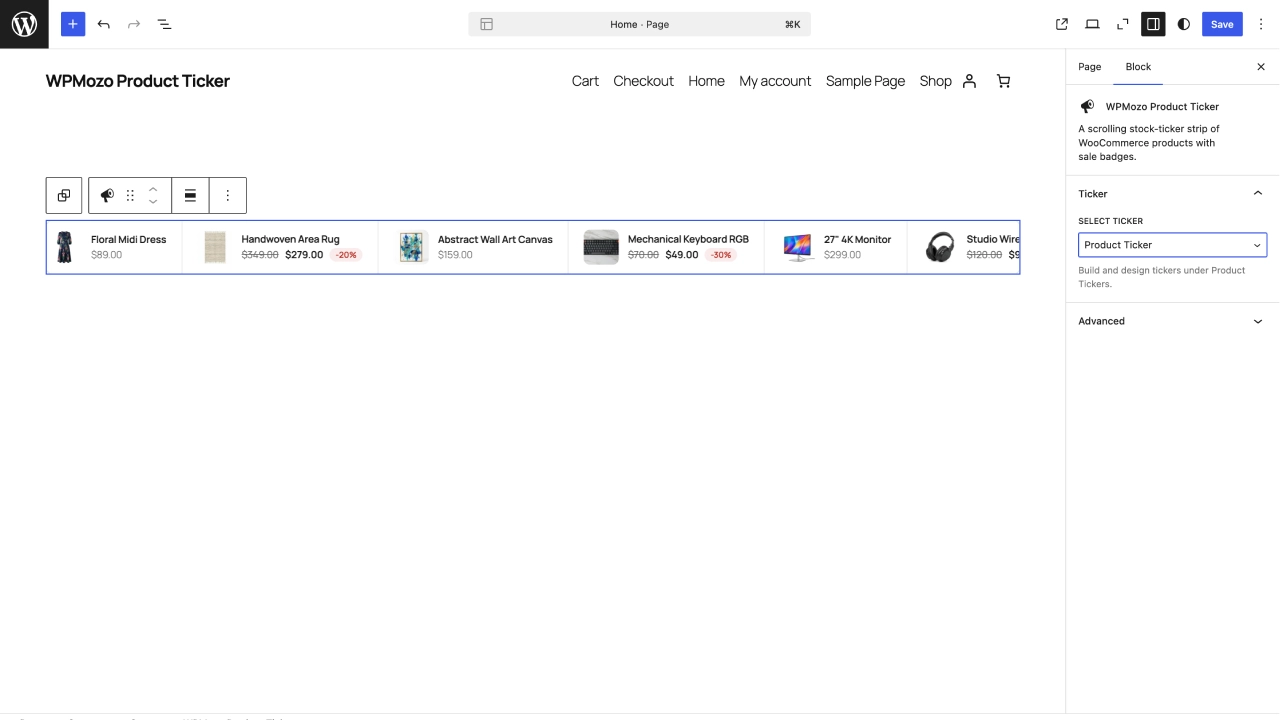Screen dimensions: 1280x720
Task: Open the Document Overview list view
Action: coord(165,24)
